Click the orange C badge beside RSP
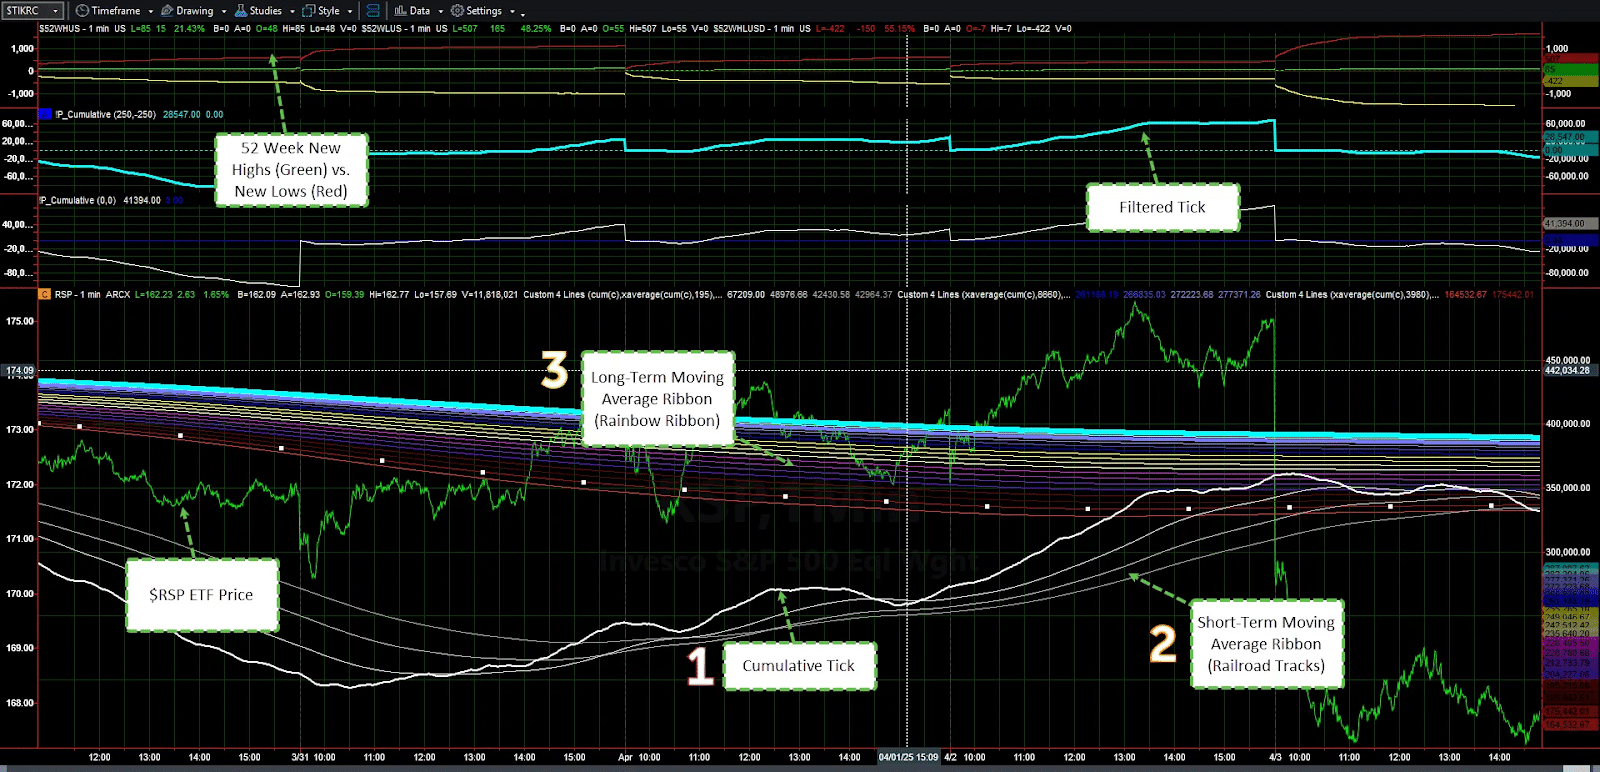1600x772 pixels. [44, 295]
